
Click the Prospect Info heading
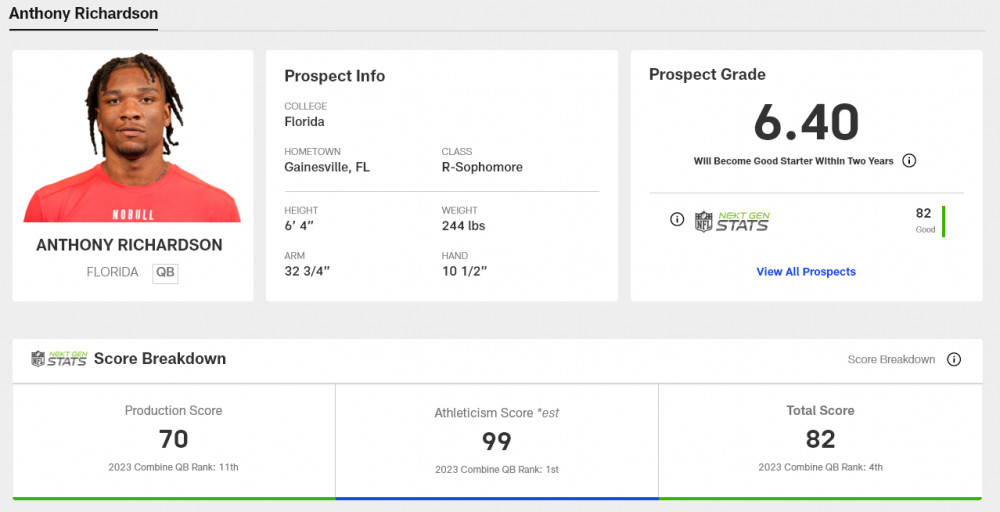[334, 76]
